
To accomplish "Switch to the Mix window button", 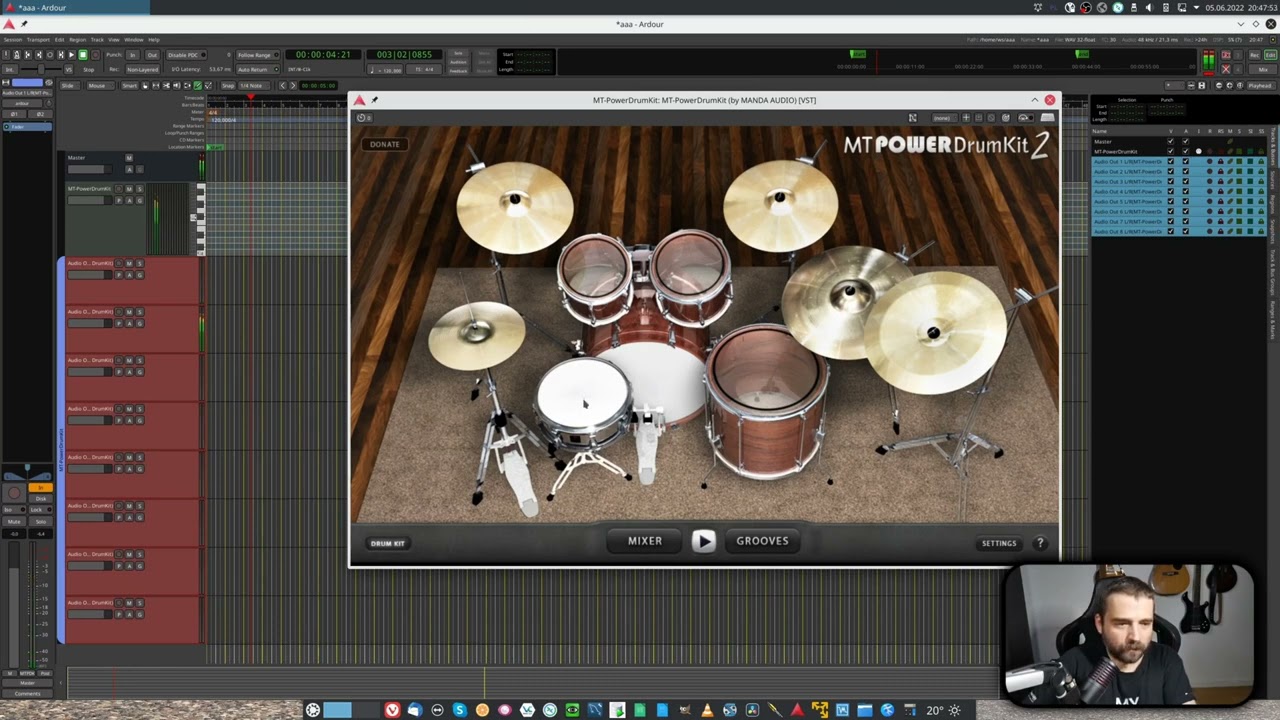I will click(1262, 69).
